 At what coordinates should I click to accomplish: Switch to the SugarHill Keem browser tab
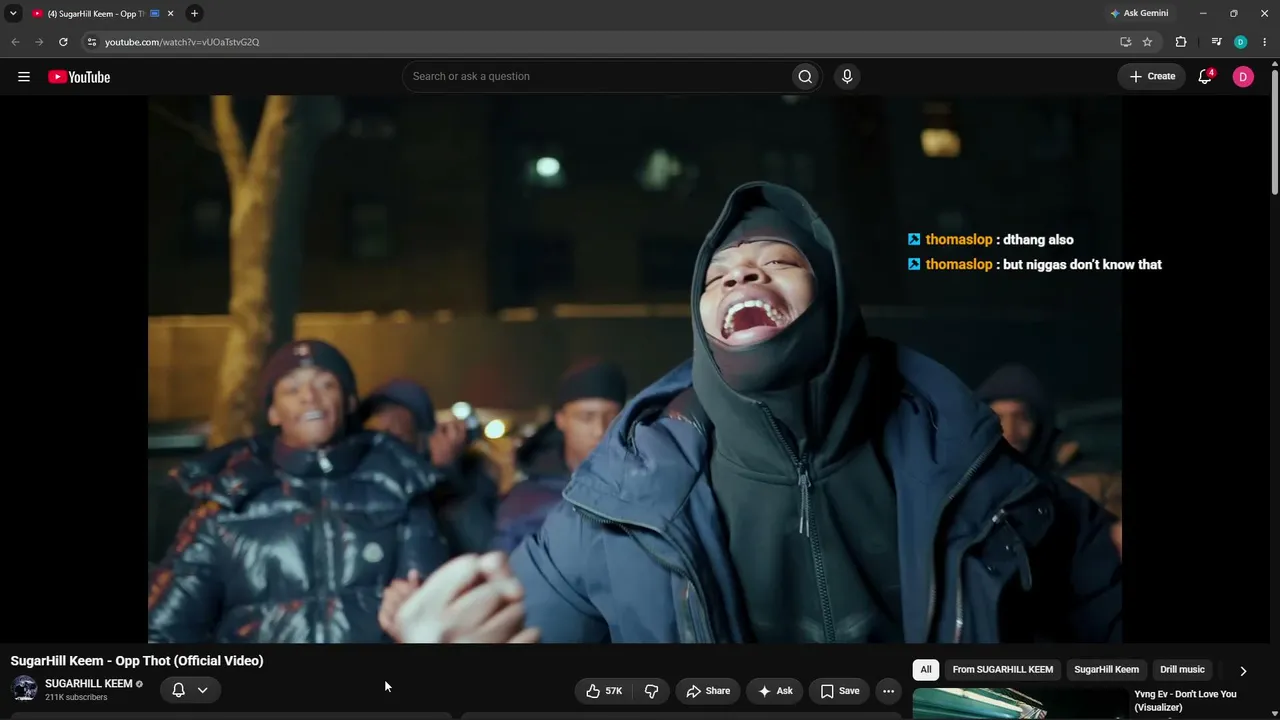98,13
